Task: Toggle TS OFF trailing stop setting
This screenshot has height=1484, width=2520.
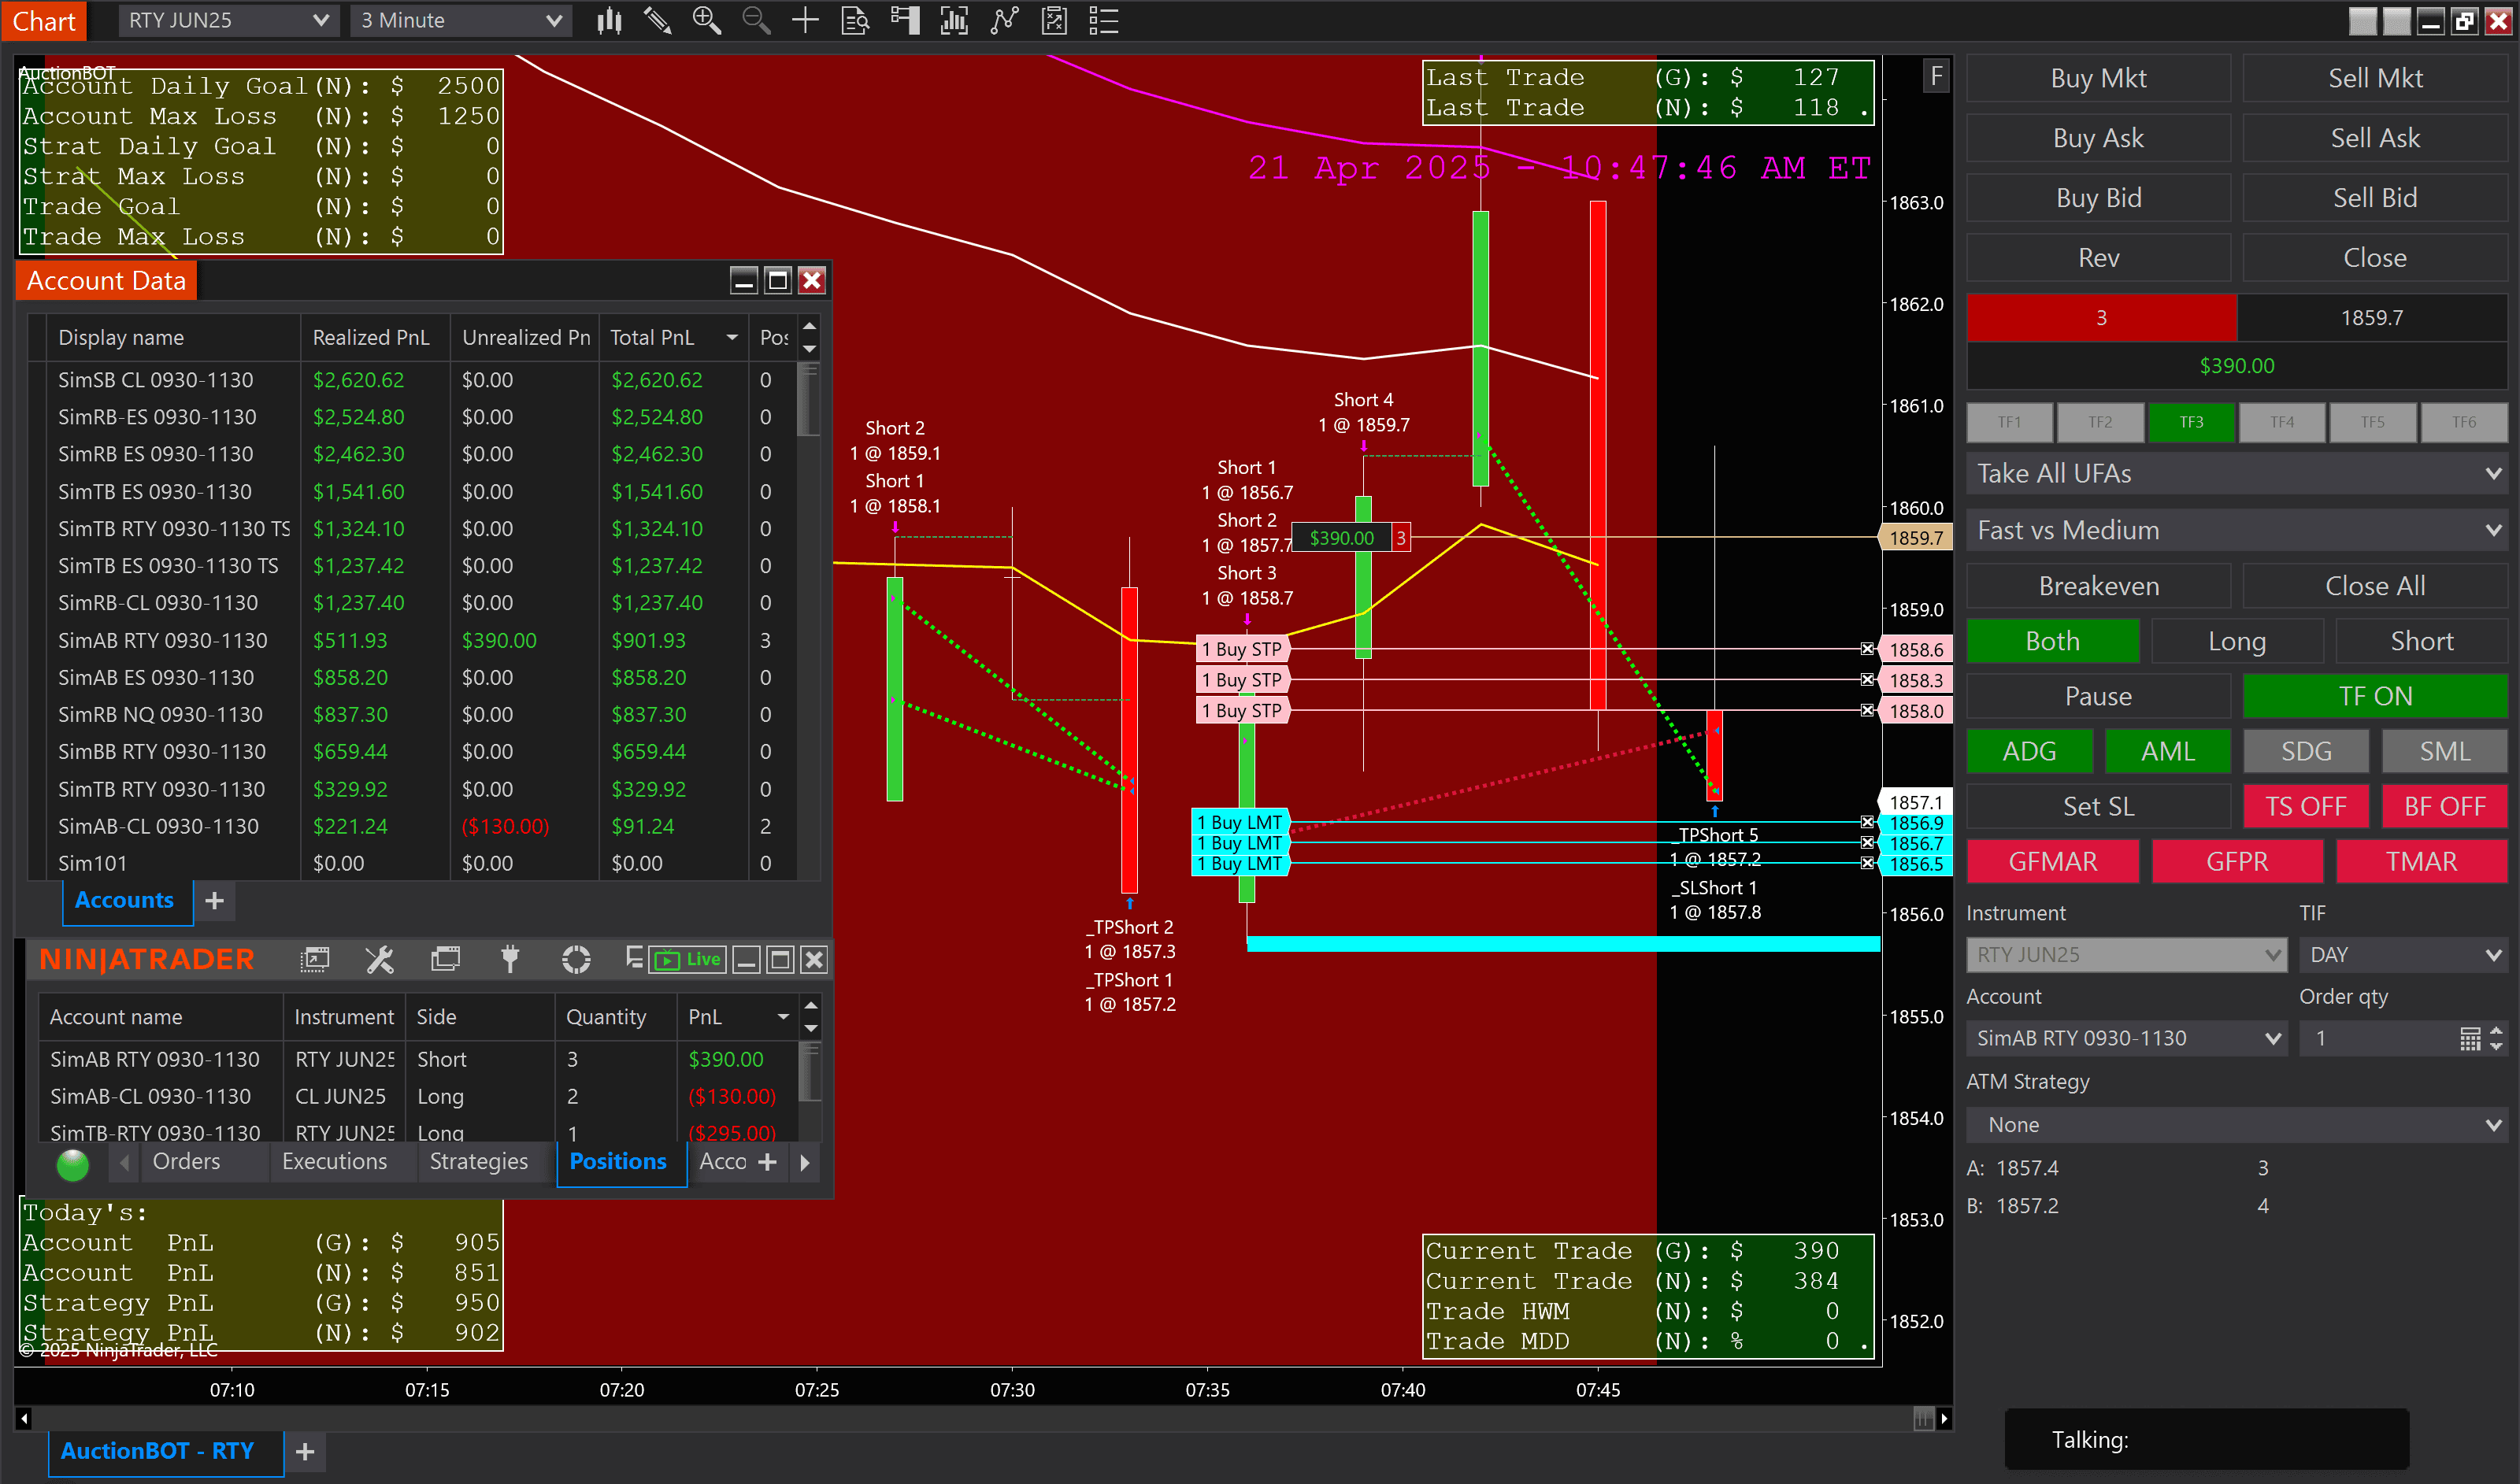Action: click(2306, 806)
